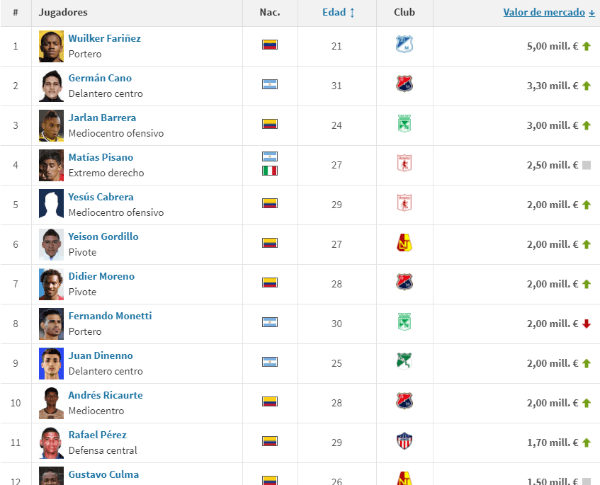Click Germán Cano's club crest icon
Image resolution: width=600 pixels, height=485 pixels.
point(404,85)
